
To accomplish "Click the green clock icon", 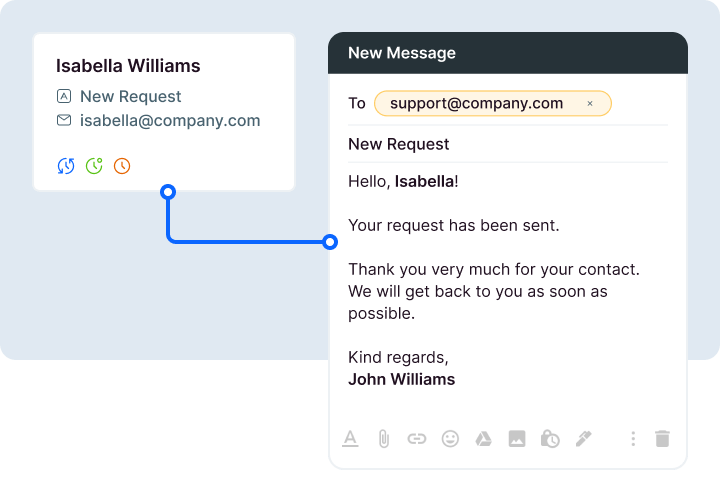I will (x=94, y=166).
